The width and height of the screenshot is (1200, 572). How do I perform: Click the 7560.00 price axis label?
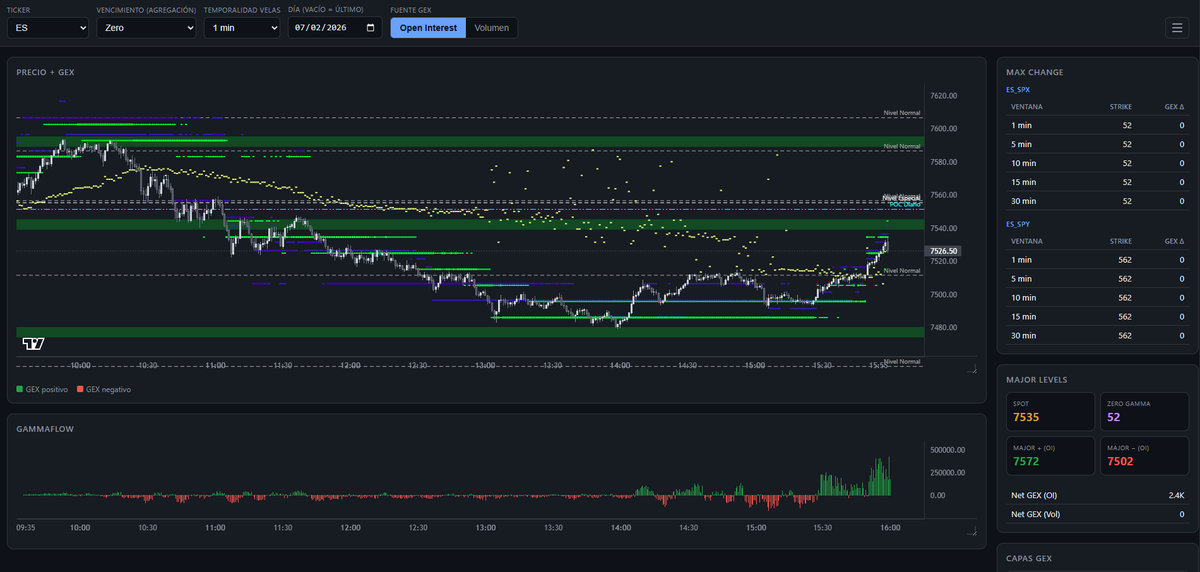tap(943, 195)
